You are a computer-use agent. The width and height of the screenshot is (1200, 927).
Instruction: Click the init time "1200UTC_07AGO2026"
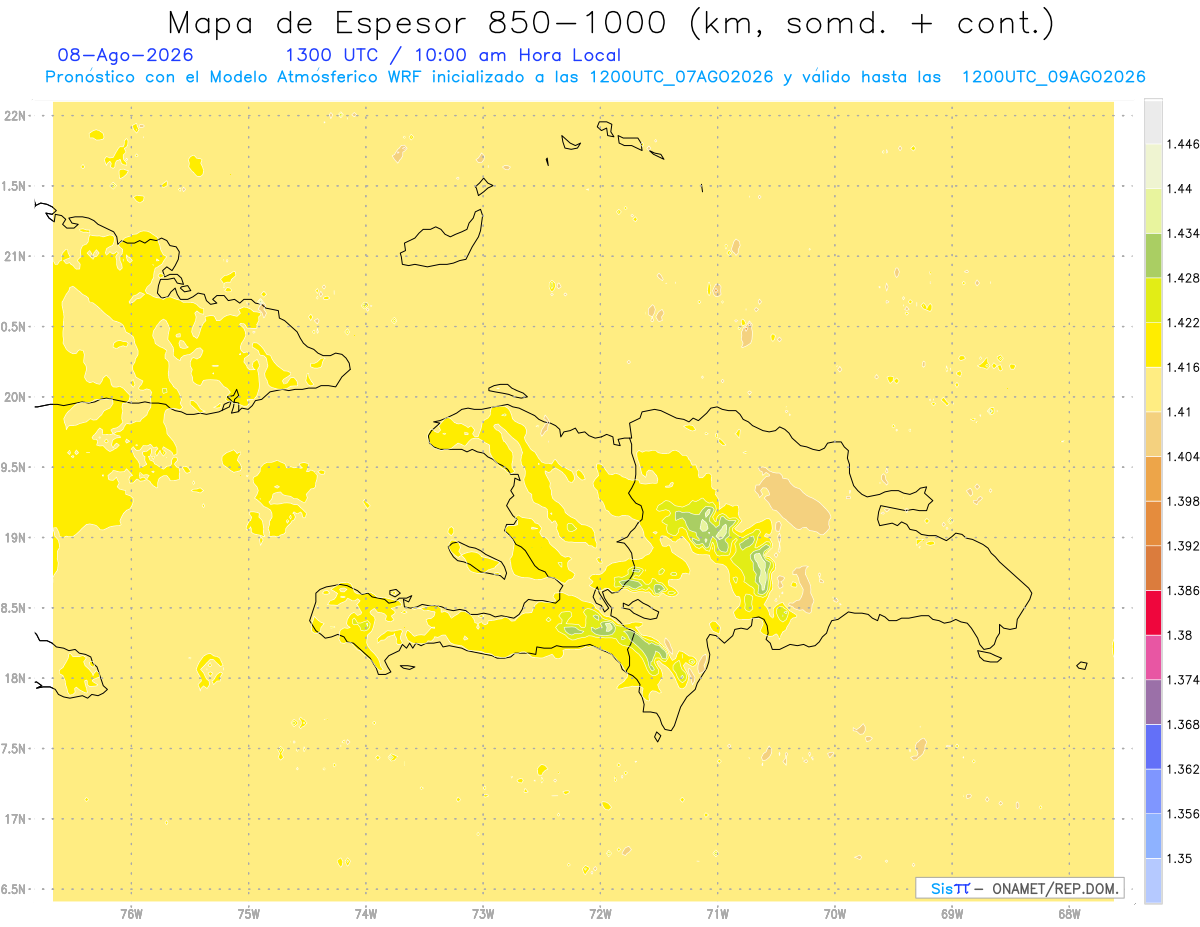tap(681, 77)
